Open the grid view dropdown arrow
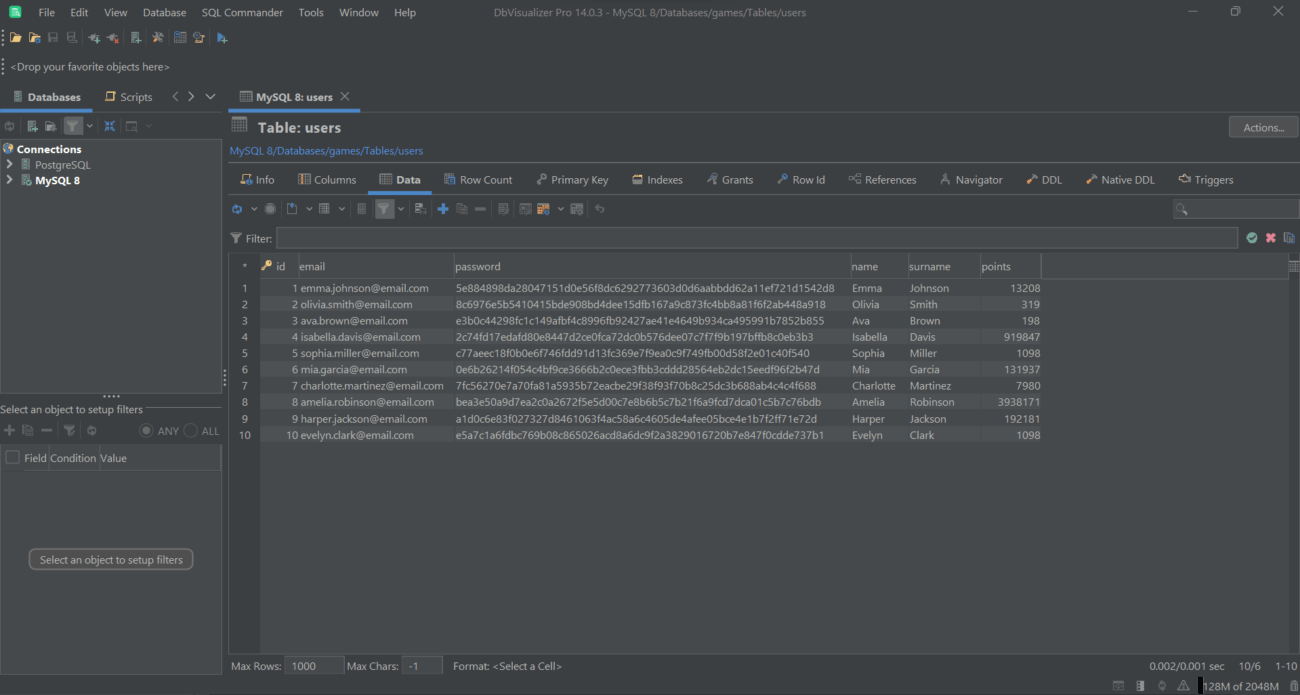This screenshot has height=695, width=1300. click(x=341, y=208)
